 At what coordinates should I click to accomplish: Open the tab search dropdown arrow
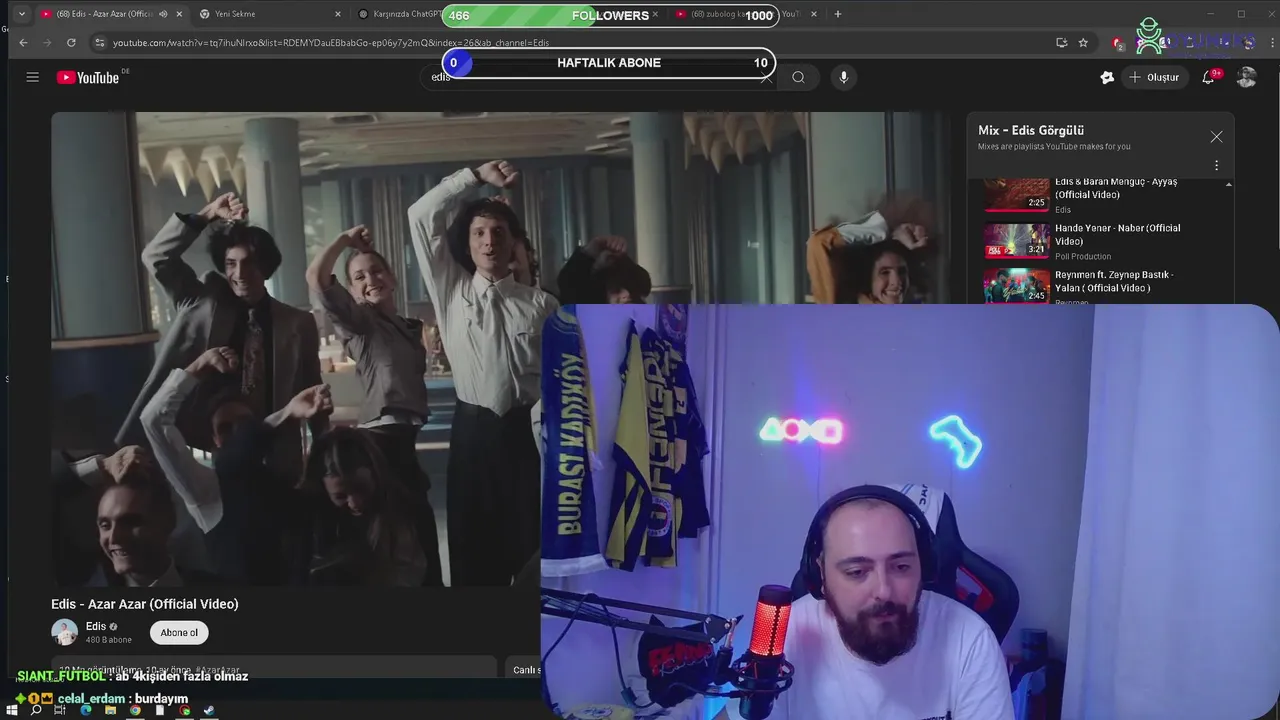pos(21,14)
